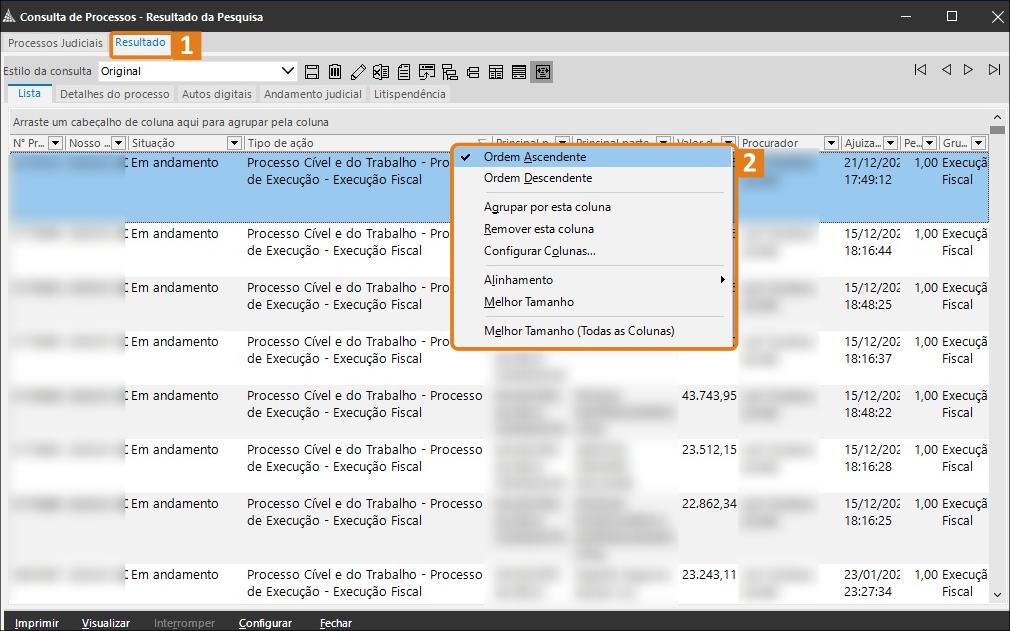Viewport: 1010px width, 631px height.
Task: Click the two stacked boxes icon in toolbar
Action: point(473,72)
